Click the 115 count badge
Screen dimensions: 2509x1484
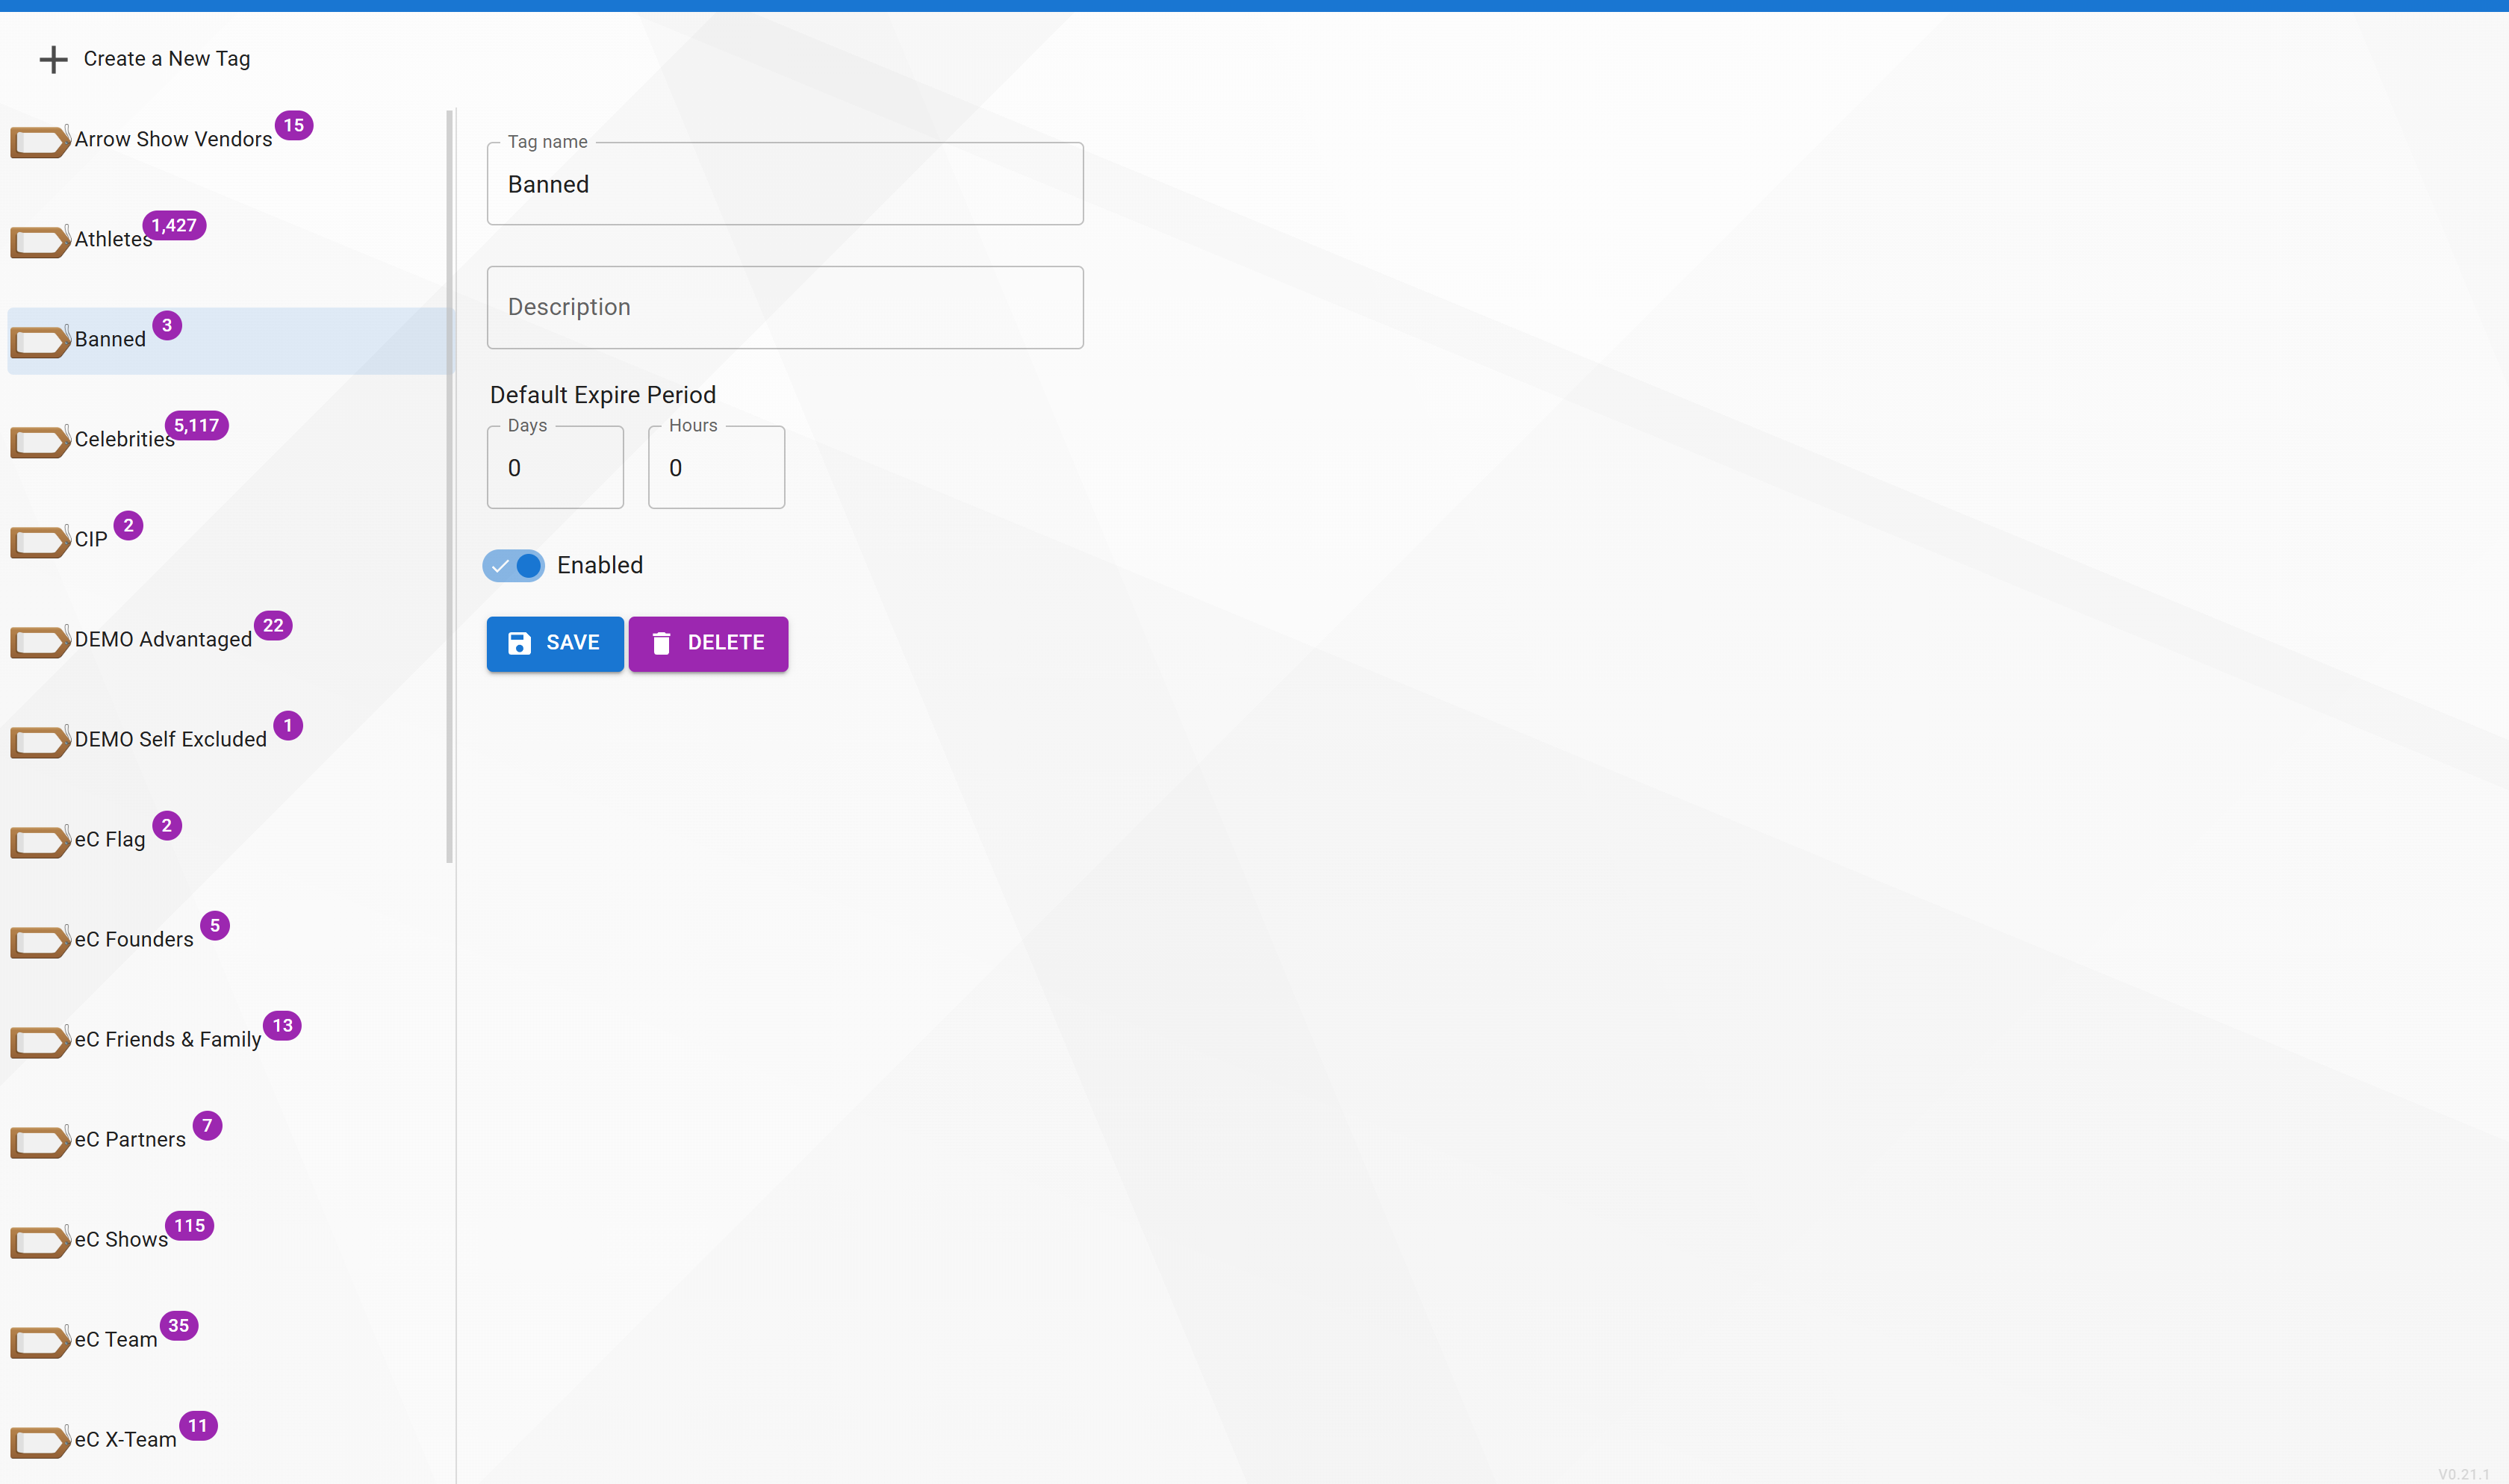190,1226
